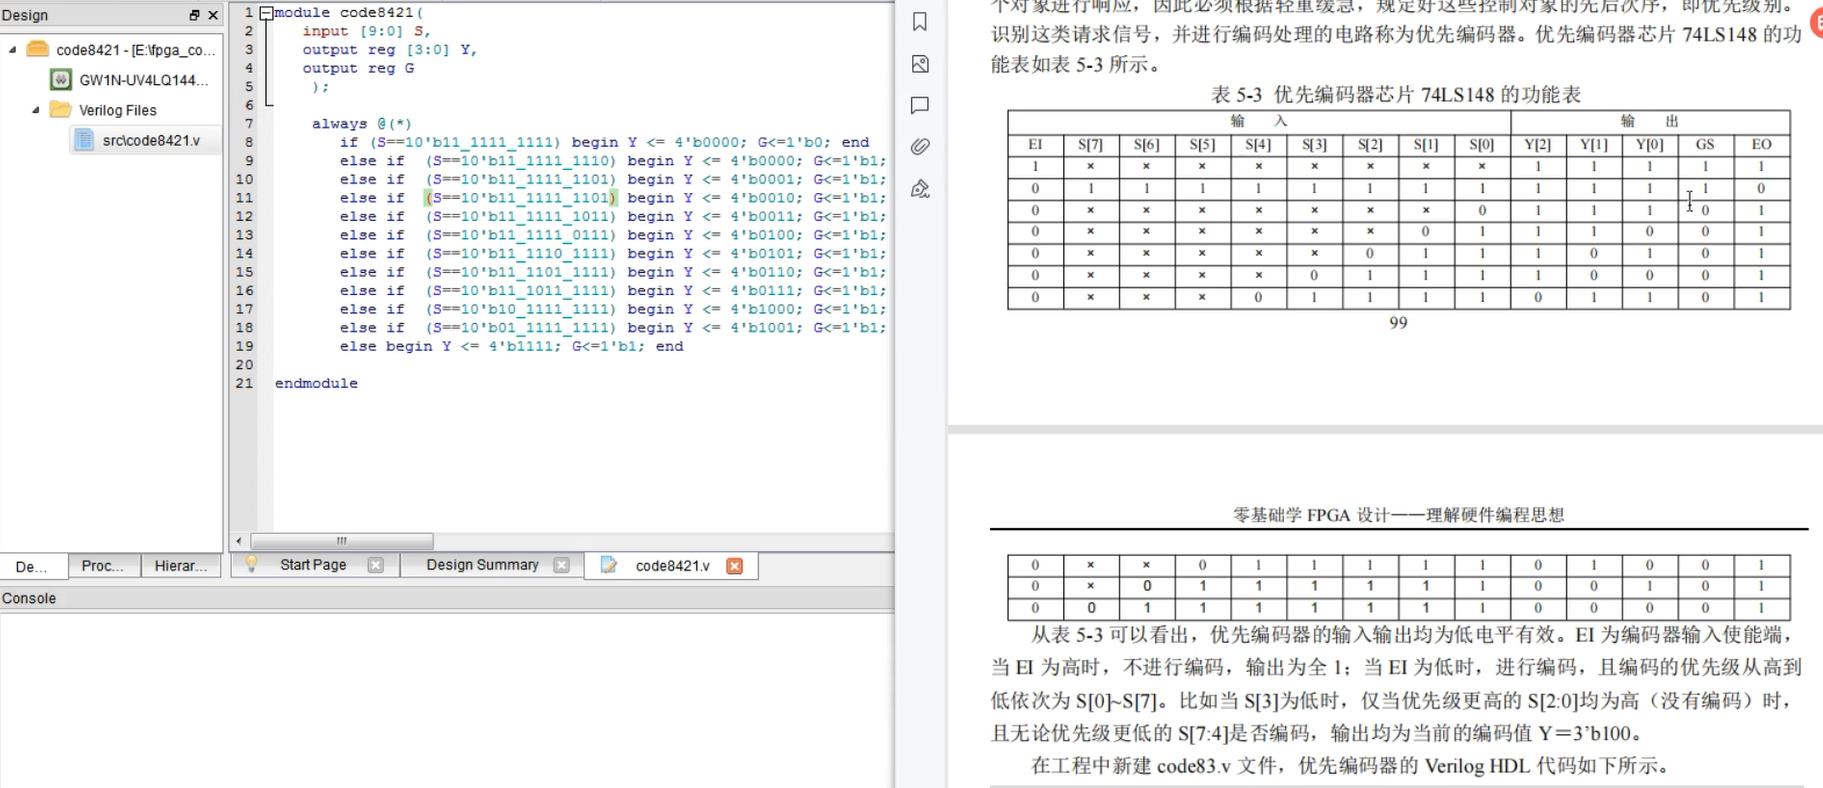Click the Start Page lightbulb icon
1823x788 pixels.
pos(251,564)
